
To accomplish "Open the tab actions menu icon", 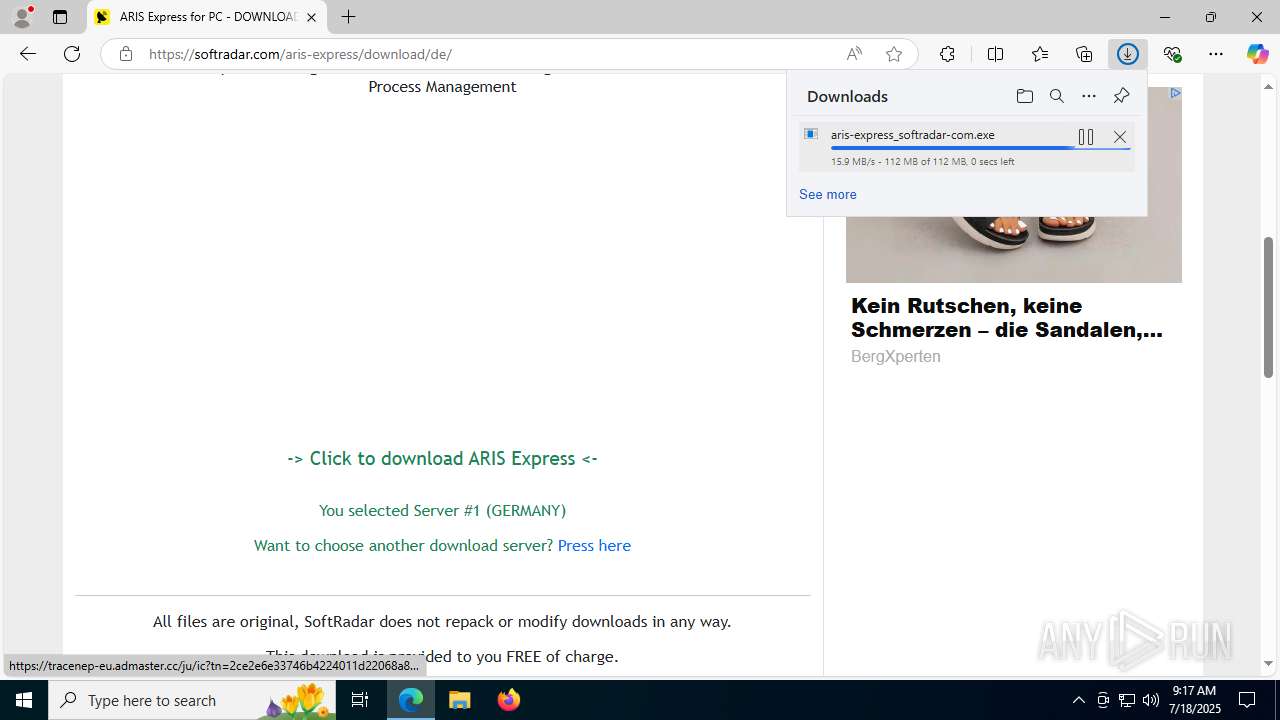I will (x=60, y=17).
